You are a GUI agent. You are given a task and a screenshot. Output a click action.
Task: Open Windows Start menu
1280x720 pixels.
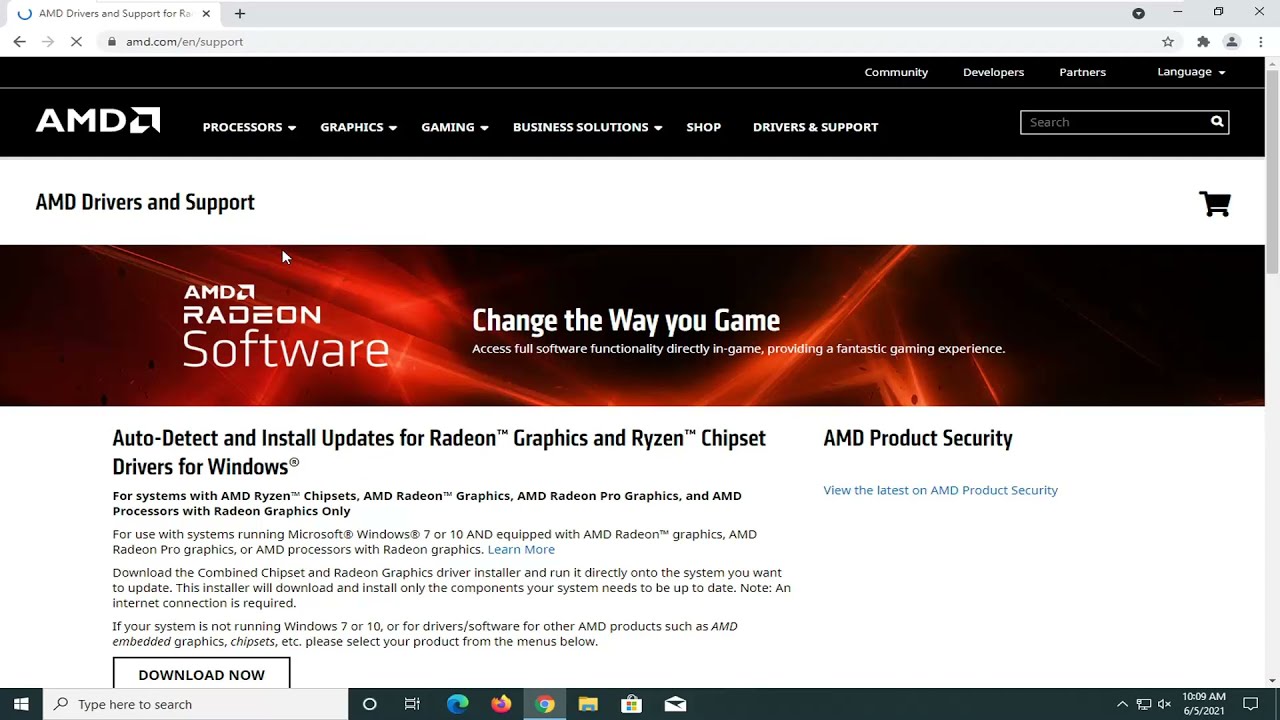point(21,704)
